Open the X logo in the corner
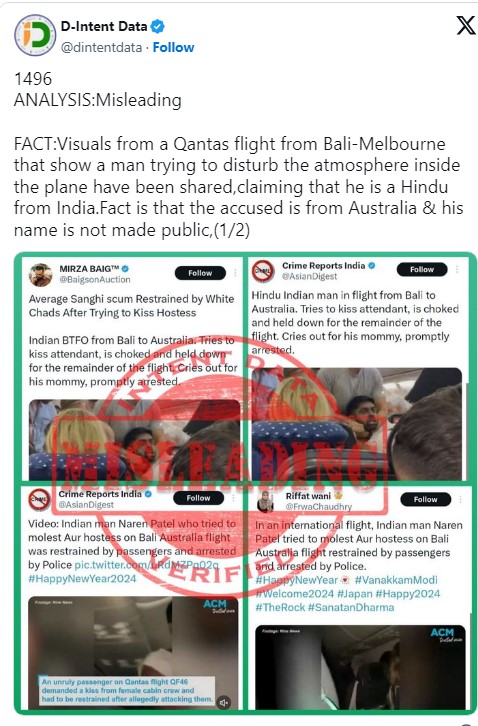This screenshot has width=478, height=726. point(466,25)
